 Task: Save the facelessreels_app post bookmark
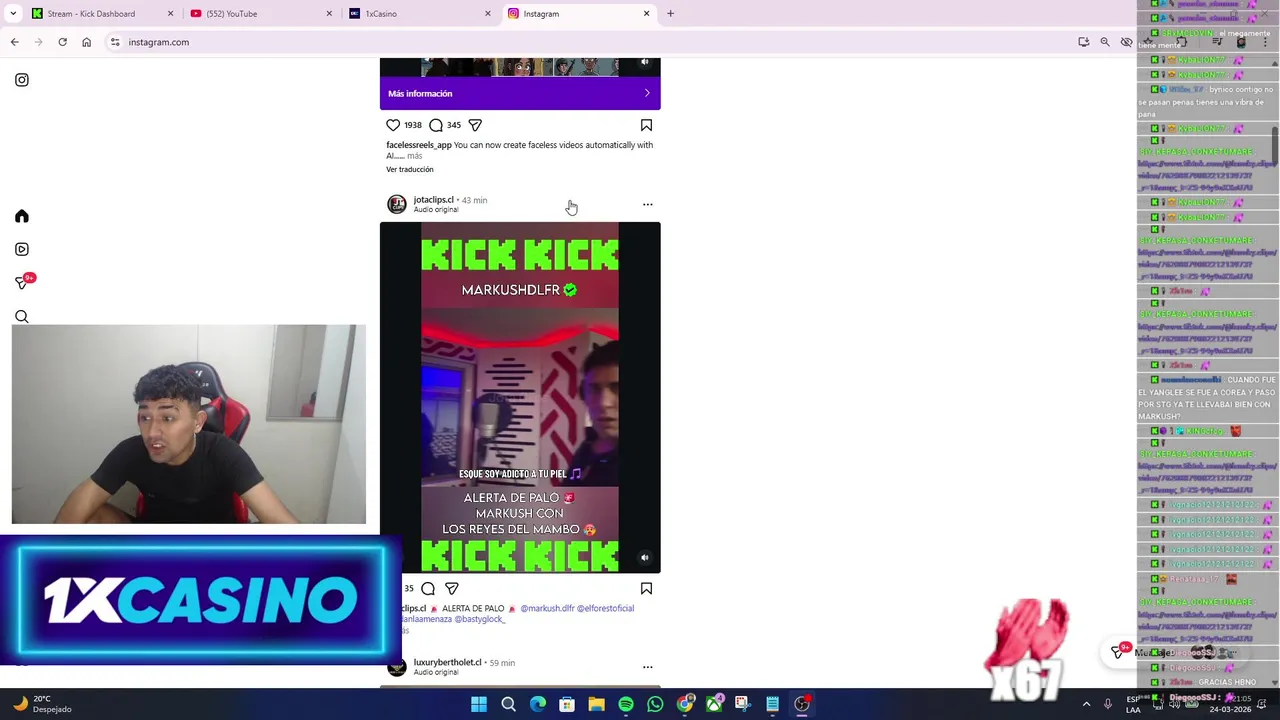(x=646, y=125)
